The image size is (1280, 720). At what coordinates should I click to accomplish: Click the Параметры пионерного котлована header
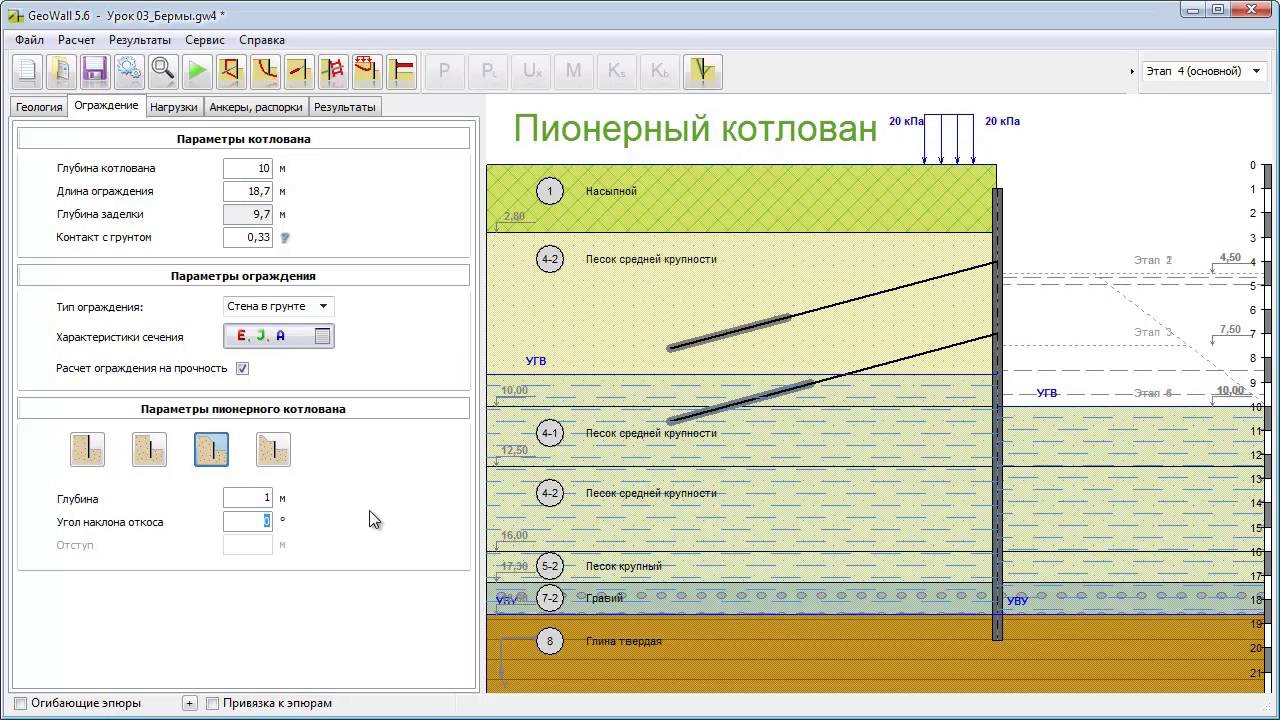pos(244,409)
